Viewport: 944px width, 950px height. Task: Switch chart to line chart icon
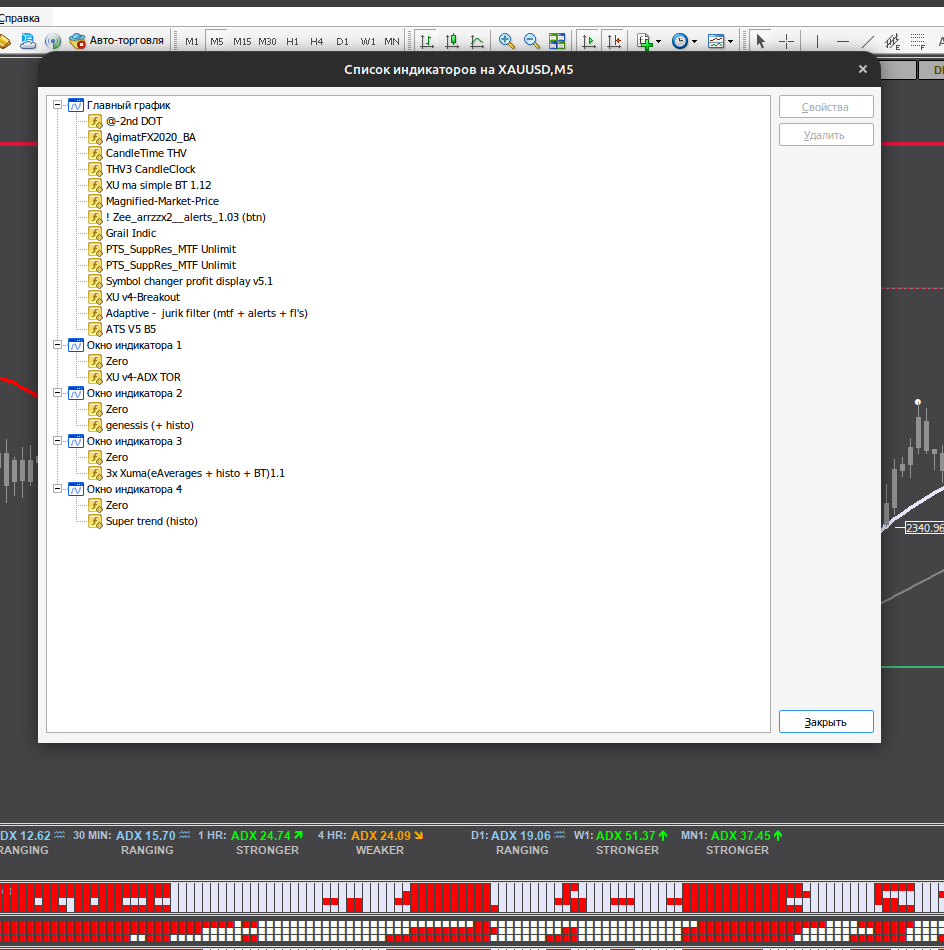477,41
